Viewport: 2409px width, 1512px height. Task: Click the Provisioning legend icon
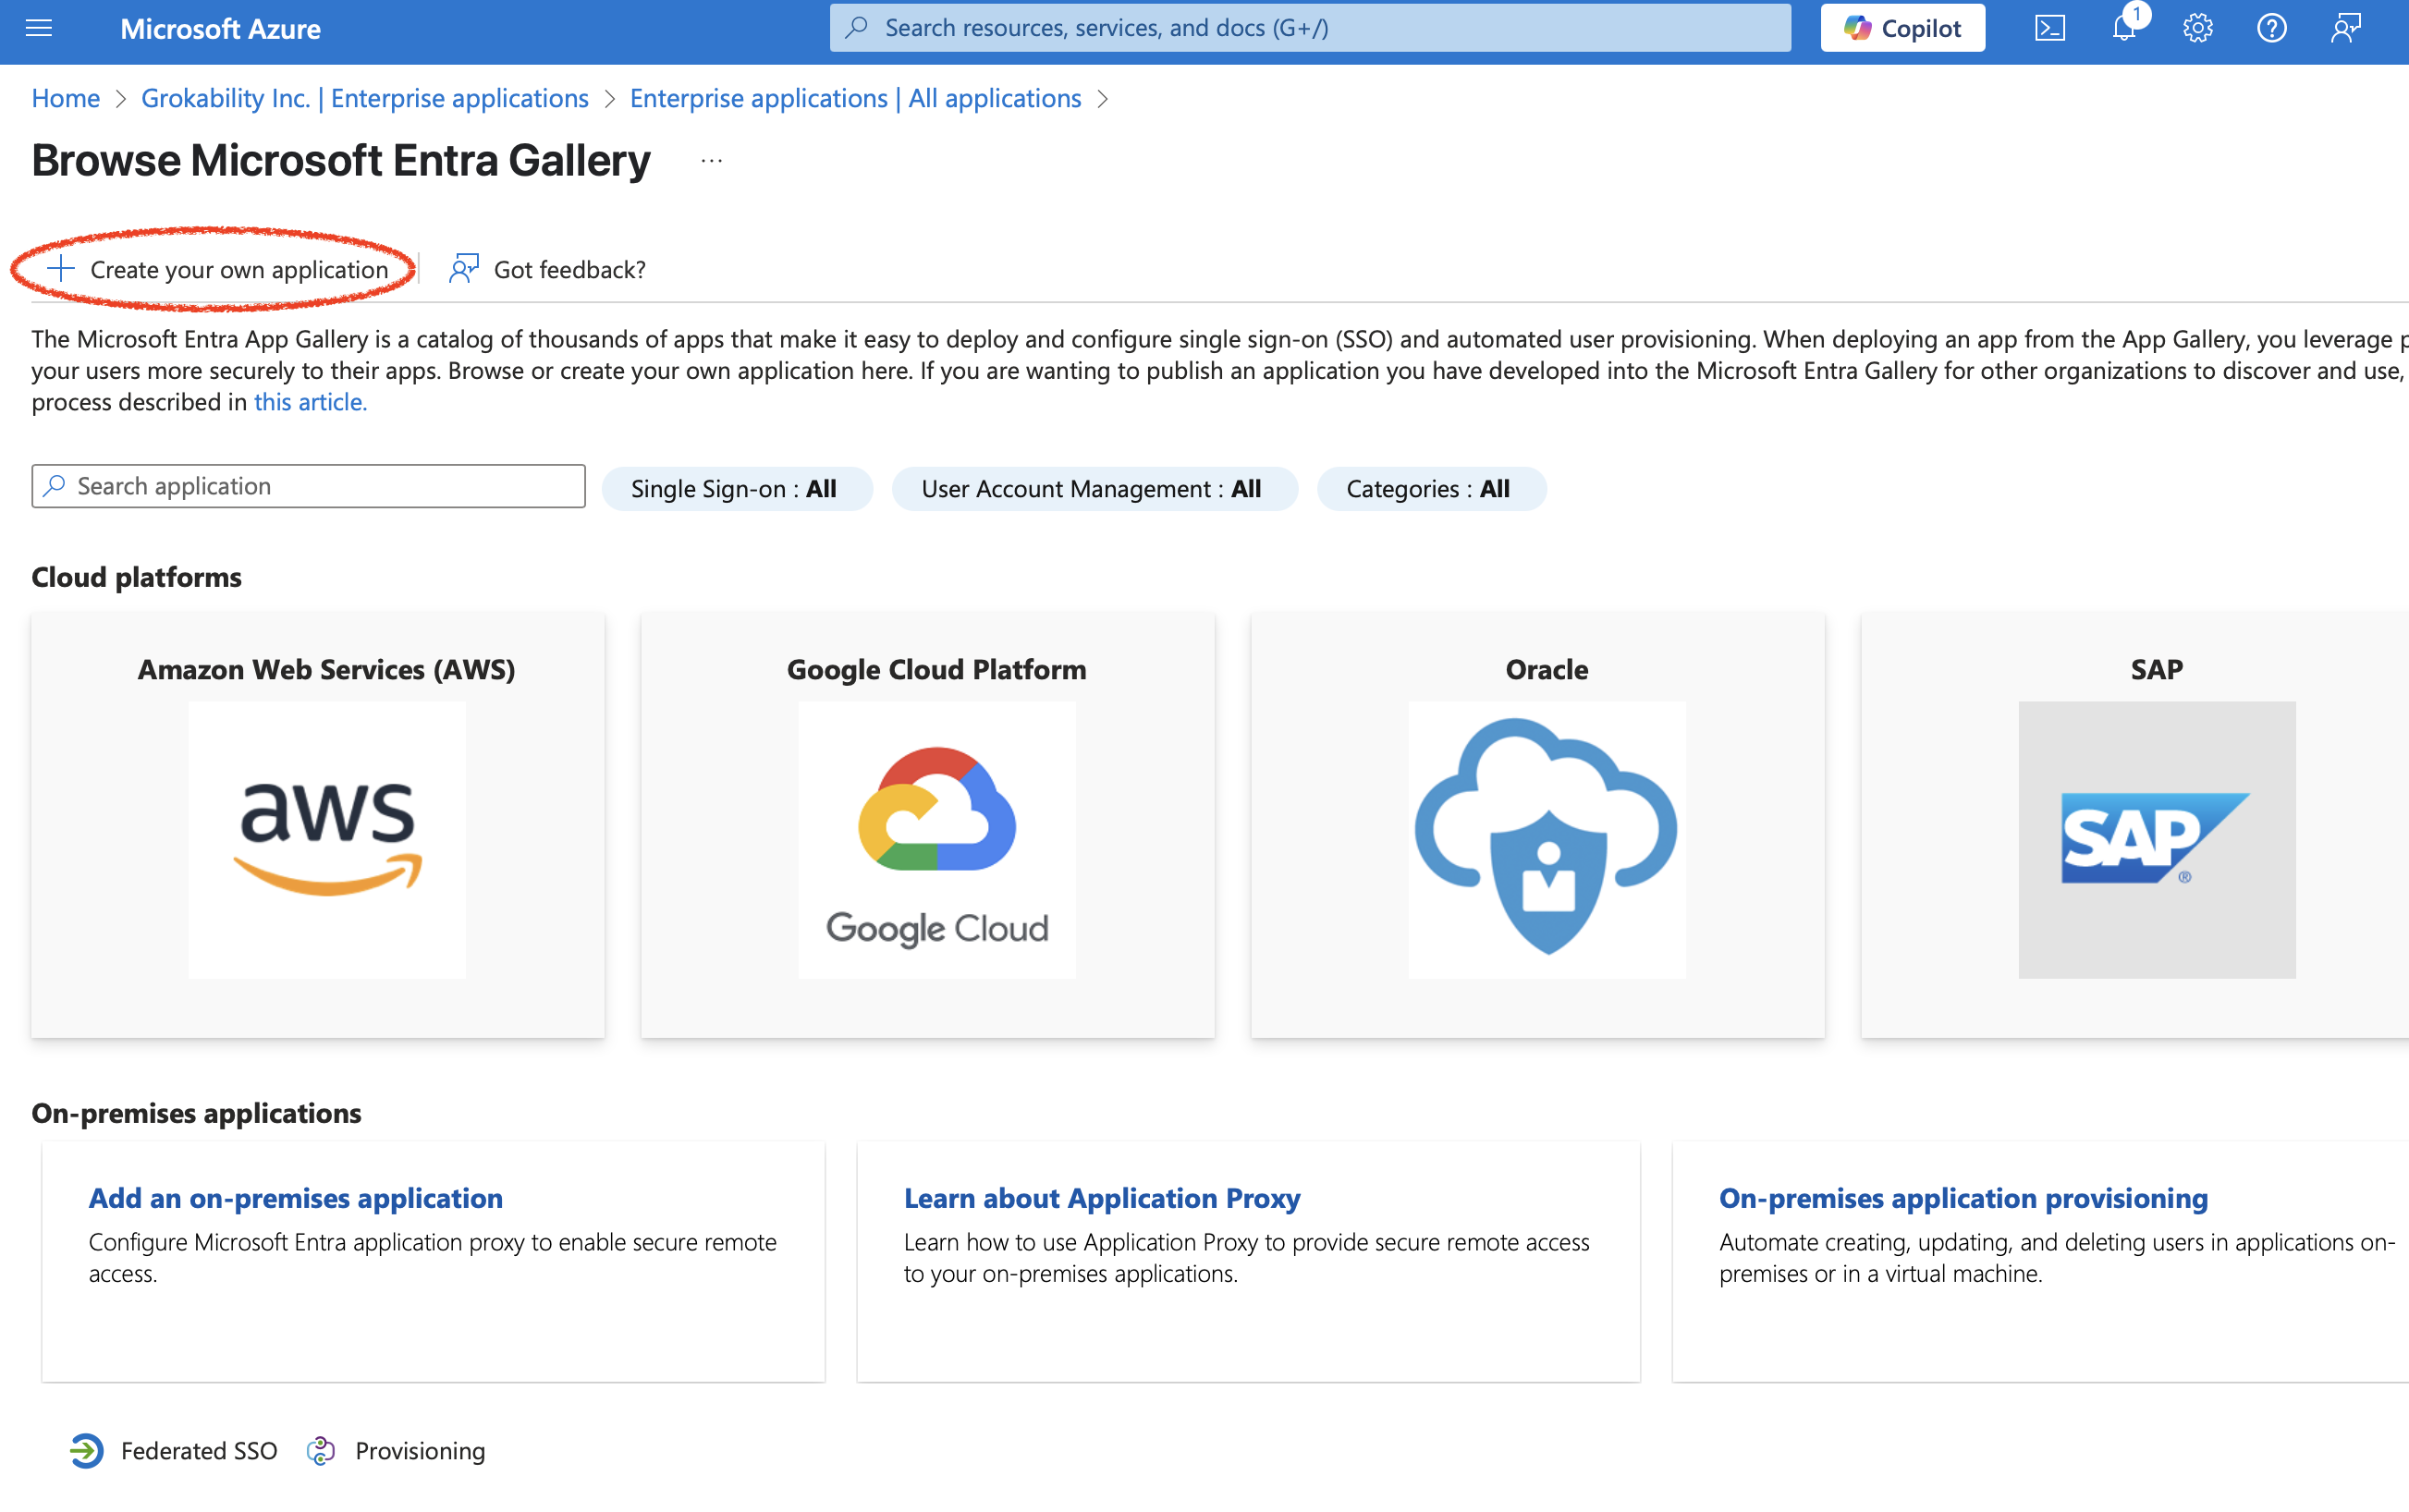[x=321, y=1451]
